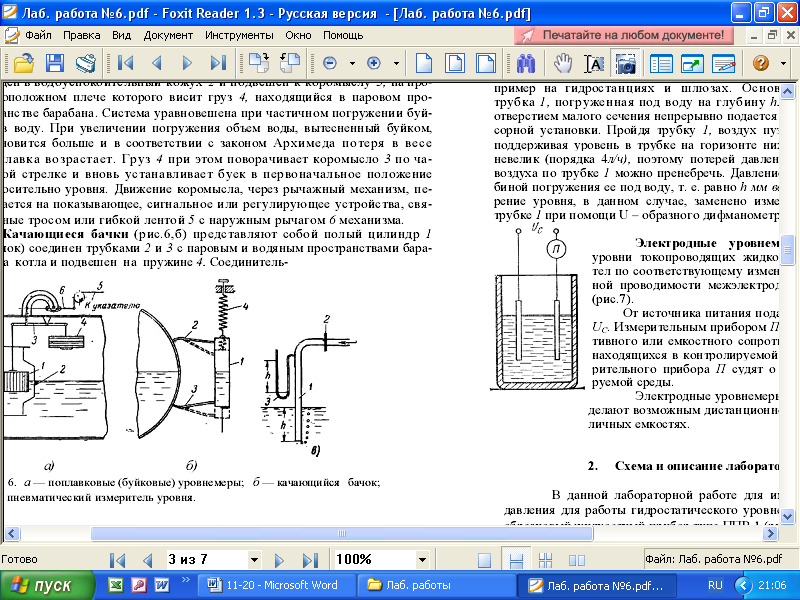The height and width of the screenshot is (600, 800).
Task: Set Actual Size page view icon
Action: pyautogui.click(x=424, y=63)
